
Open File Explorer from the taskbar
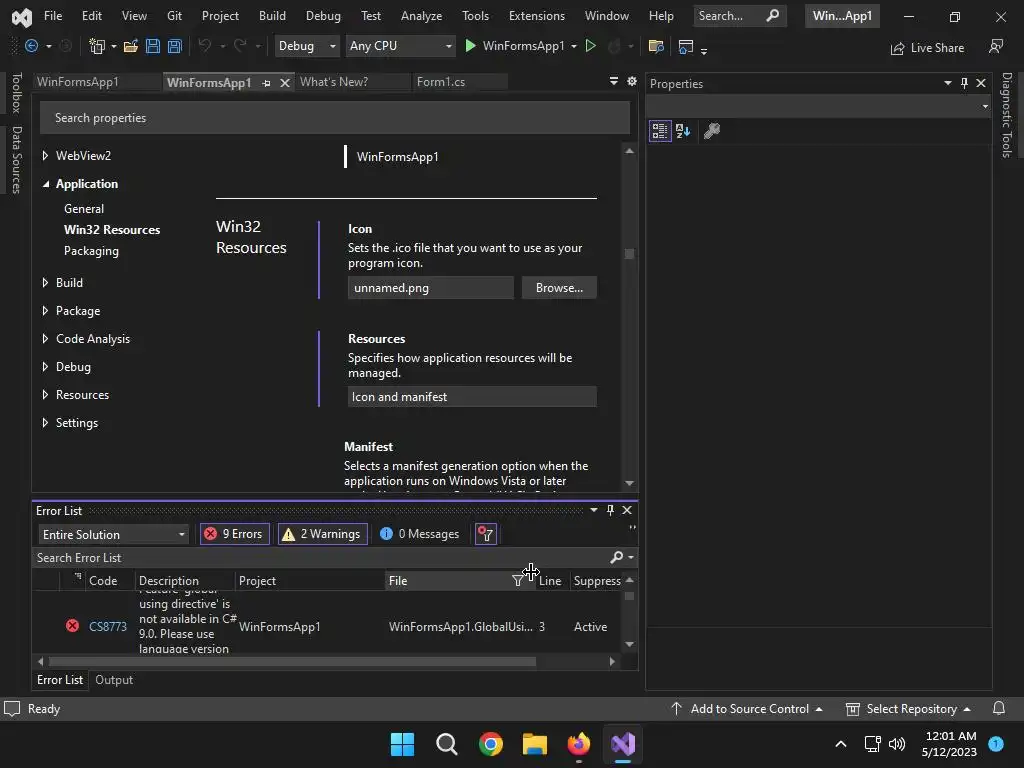(x=534, y=744)
